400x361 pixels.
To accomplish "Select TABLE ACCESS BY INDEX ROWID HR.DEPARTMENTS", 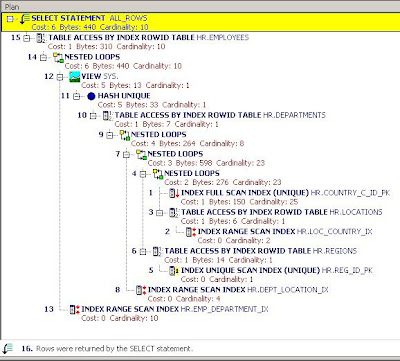I will (x=220, y=115).
